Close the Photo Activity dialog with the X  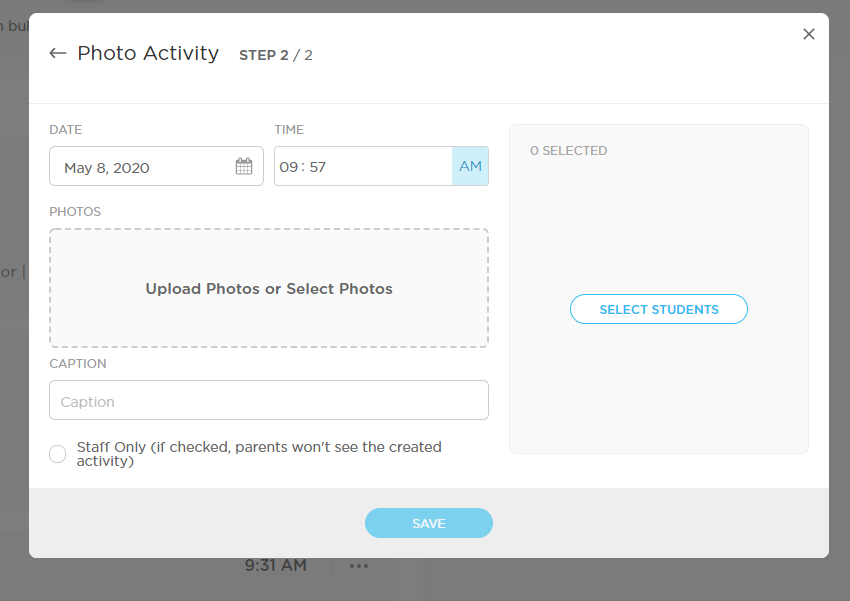(809, 33)
